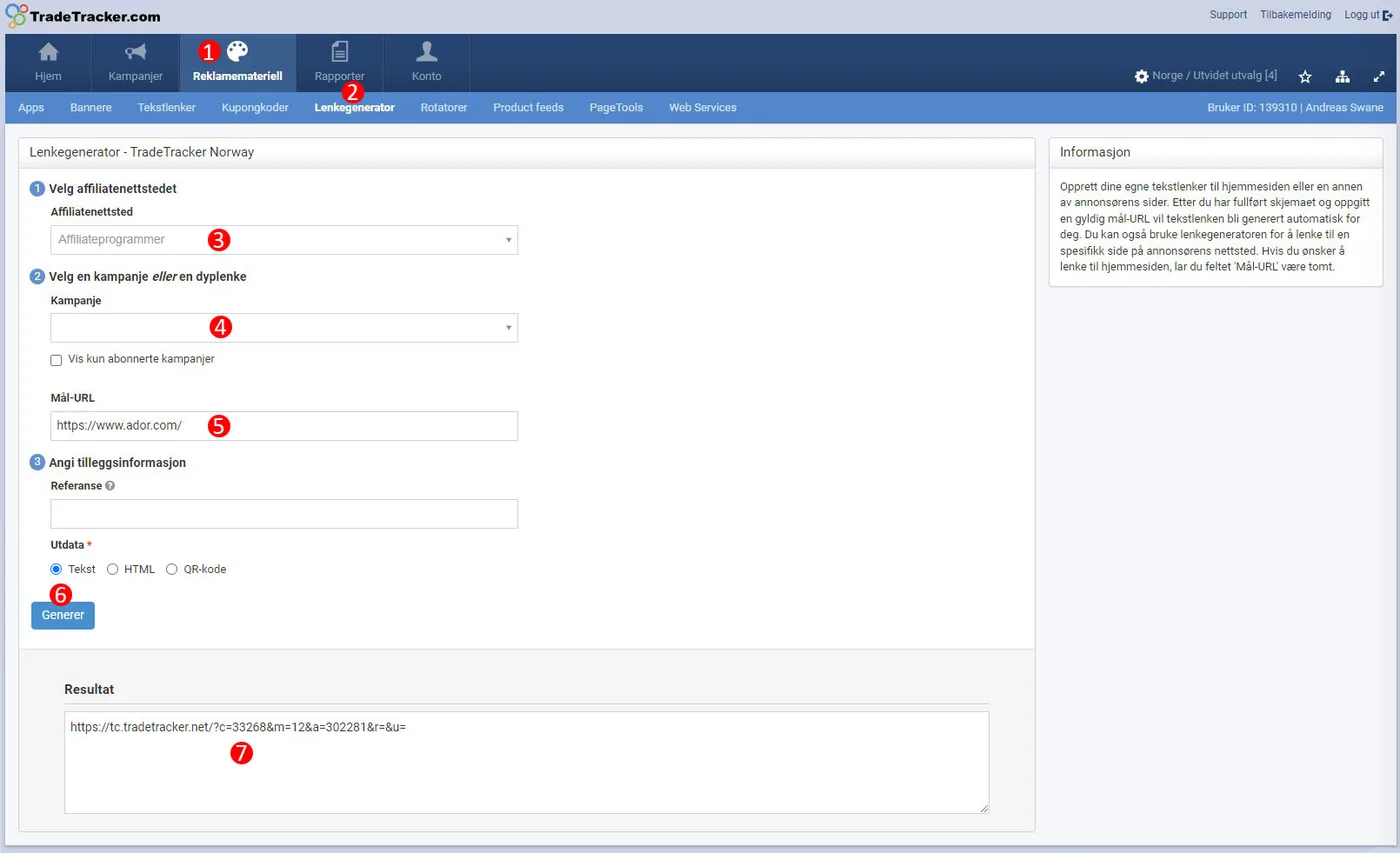
Task: Select the Reklamemateriell palette icon
Action: (x=238, y=52)
